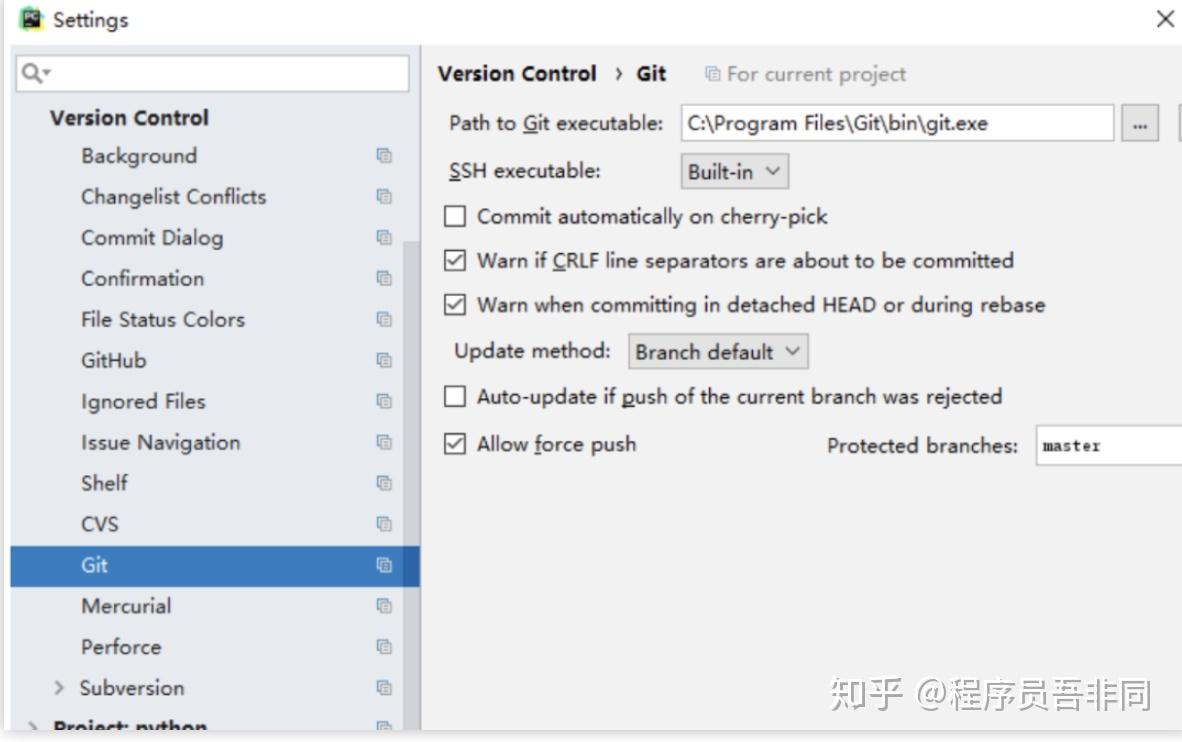Viewport: 1182px width, 742px height.
Task: Click the Version Control breadcrumb link
Action: (x=517, y=74)
